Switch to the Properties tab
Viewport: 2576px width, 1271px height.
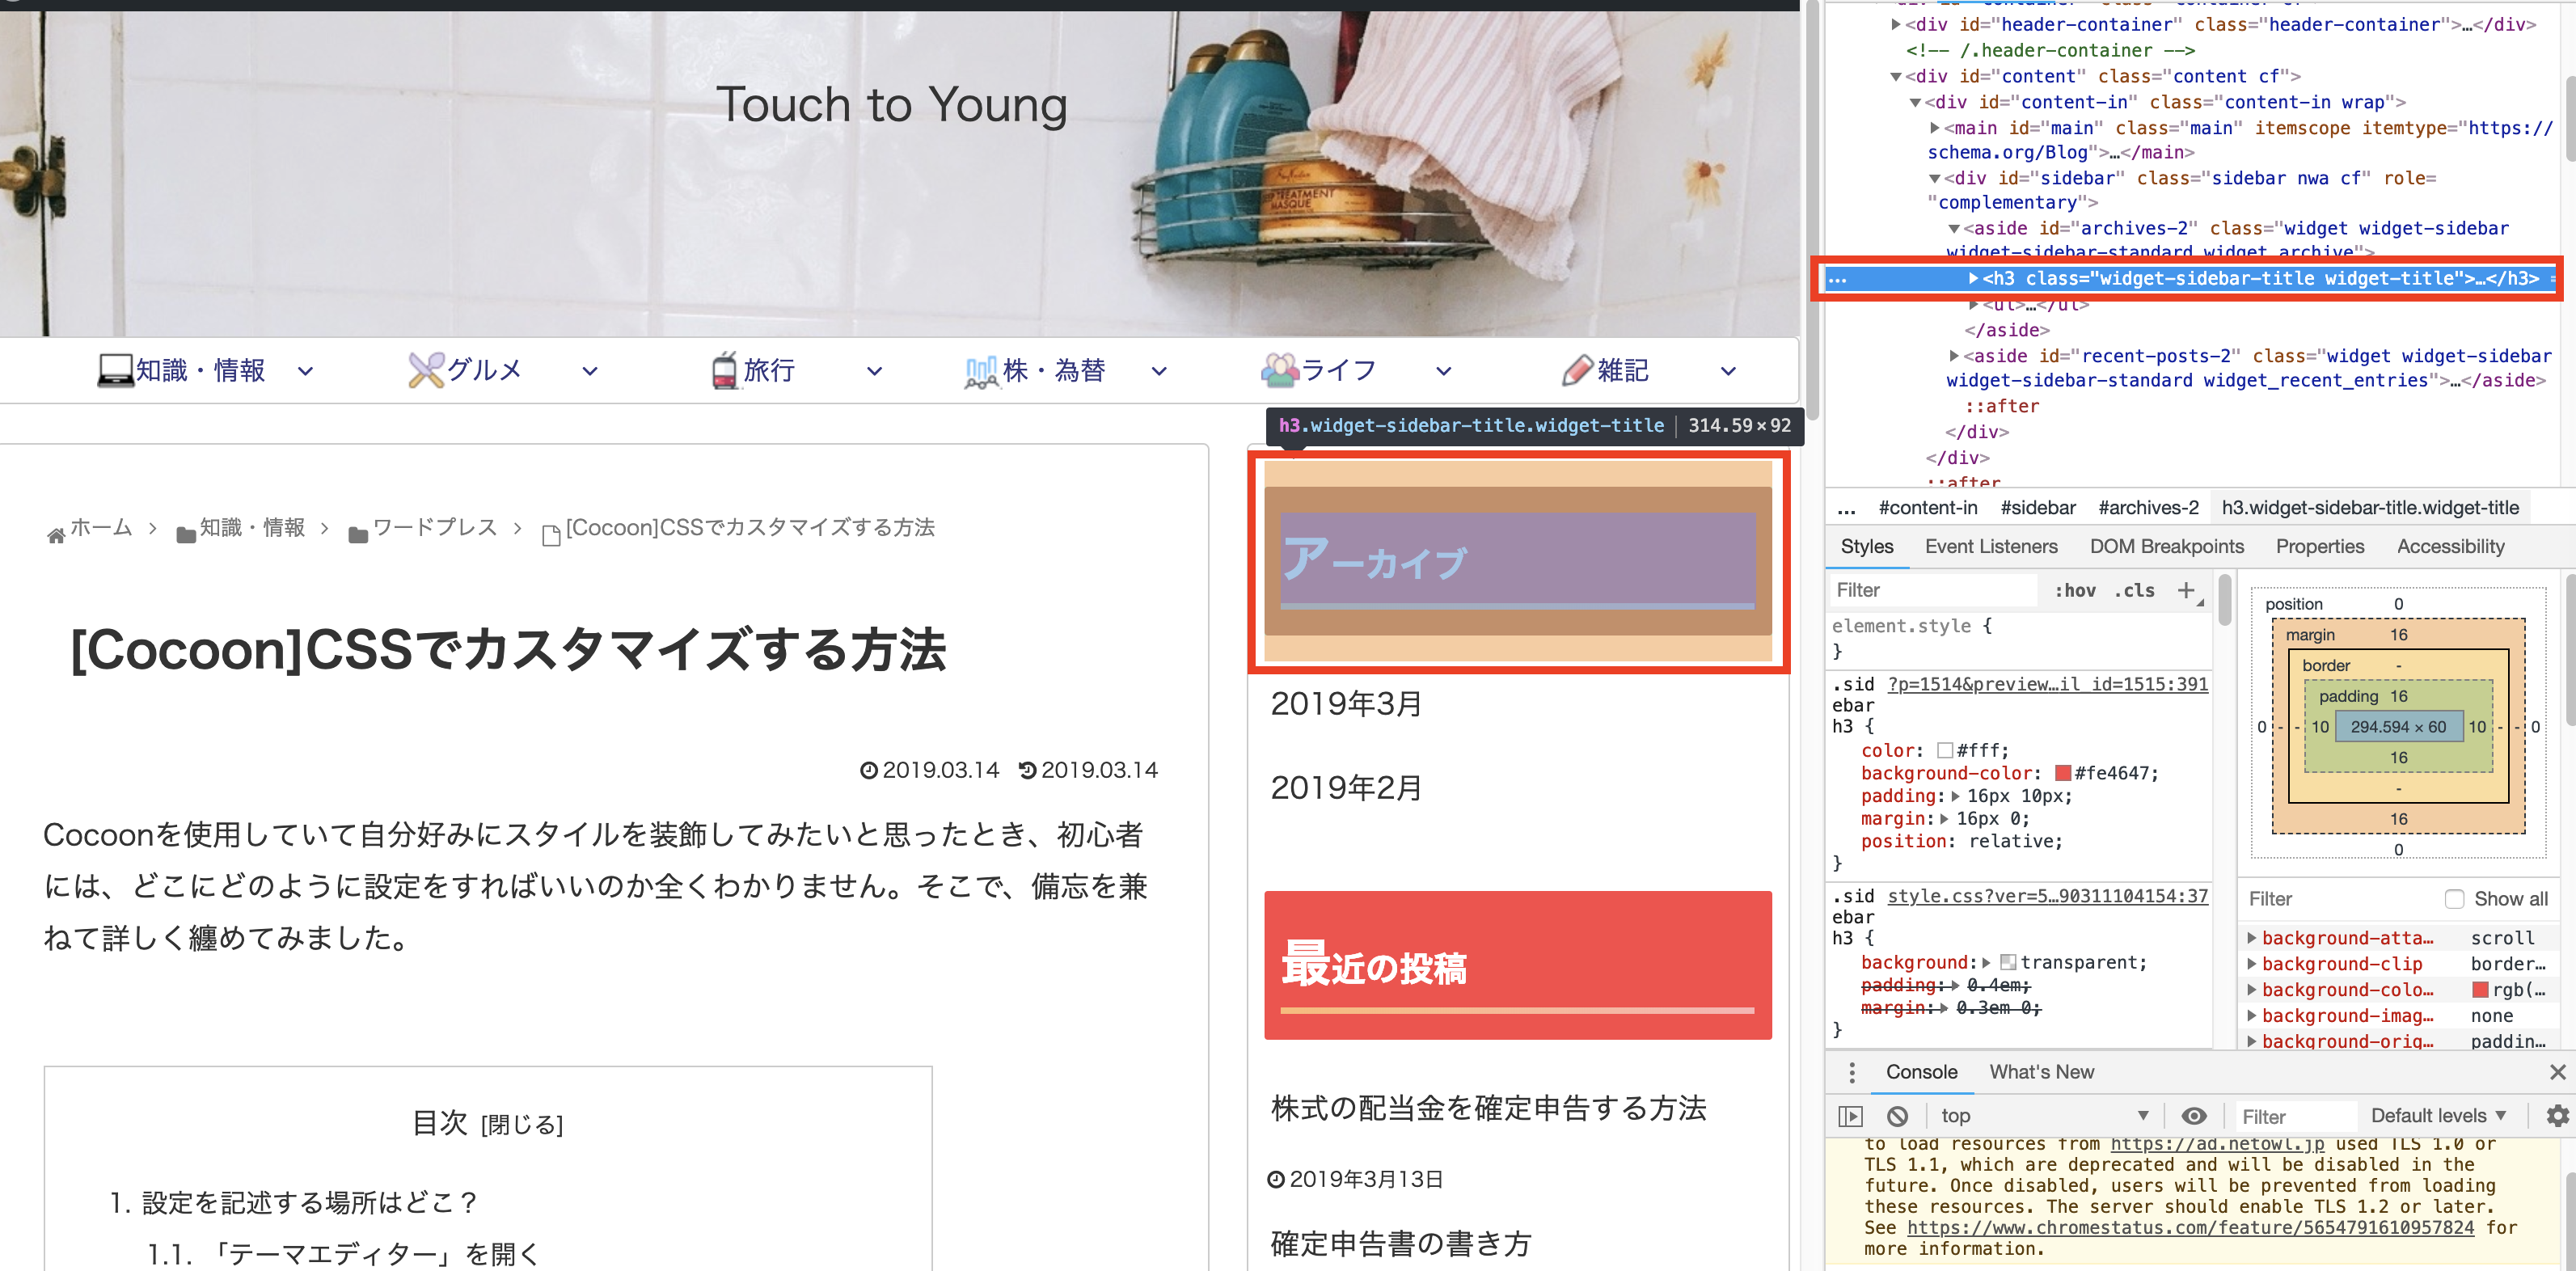click(x=2320, y=546)
